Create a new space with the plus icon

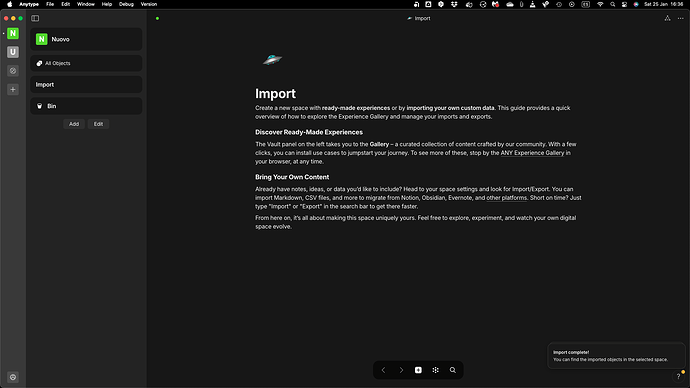pyautogui.click(x=13, y=90)
